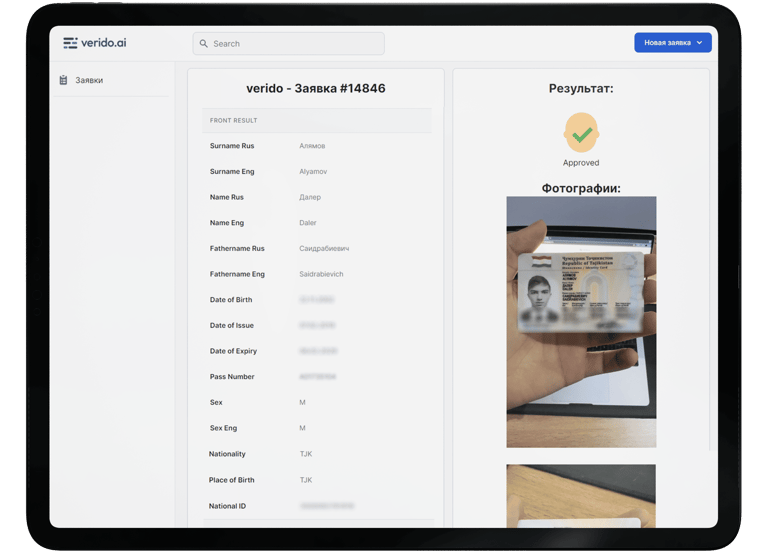
Task: Click the blurred National ID value
Action: click(x=327, y=506)
